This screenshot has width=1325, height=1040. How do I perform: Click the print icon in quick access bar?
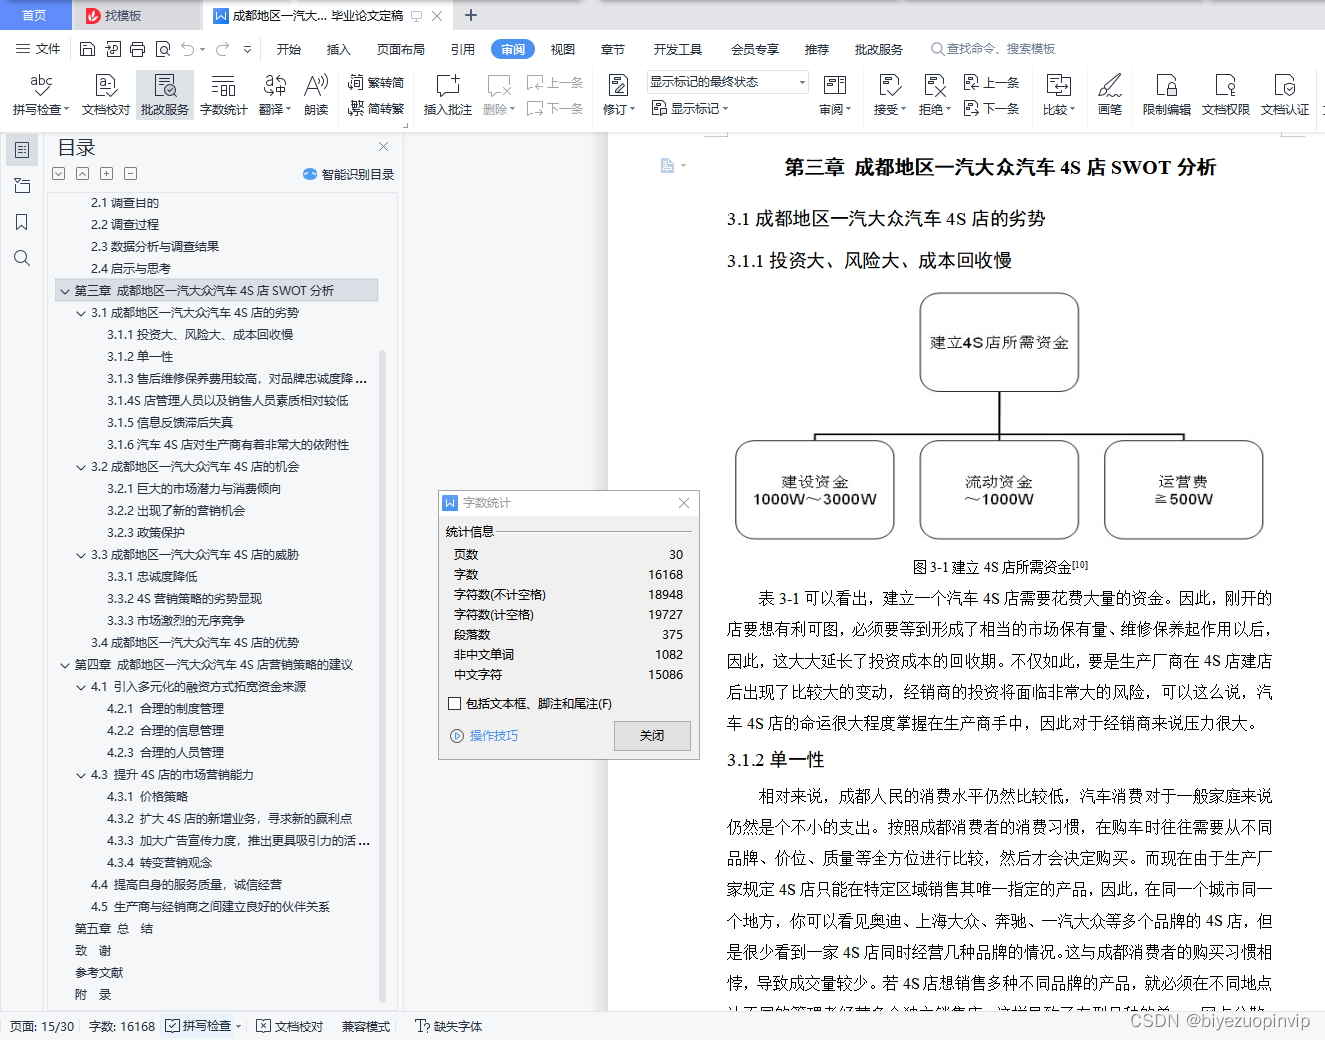click(x=137, y=49)
